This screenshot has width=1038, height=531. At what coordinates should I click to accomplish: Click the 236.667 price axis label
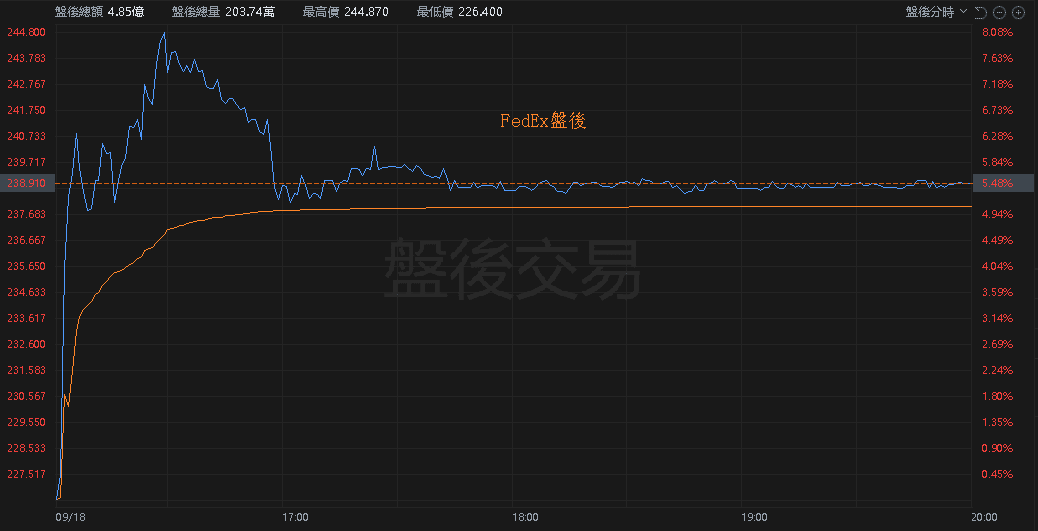(x=25, y=240)
